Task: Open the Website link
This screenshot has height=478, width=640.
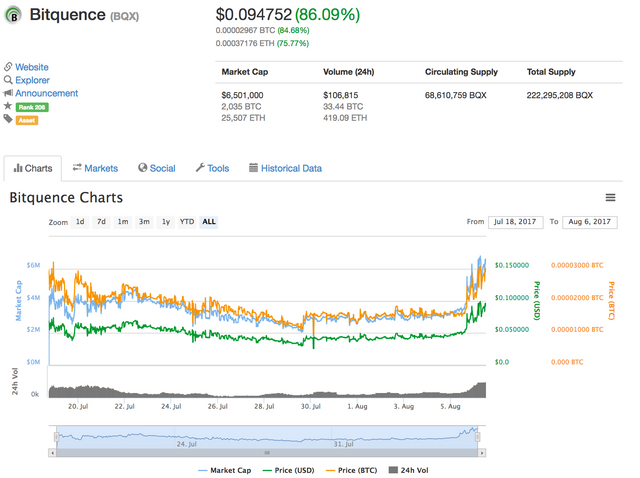Action: [32, 67]
